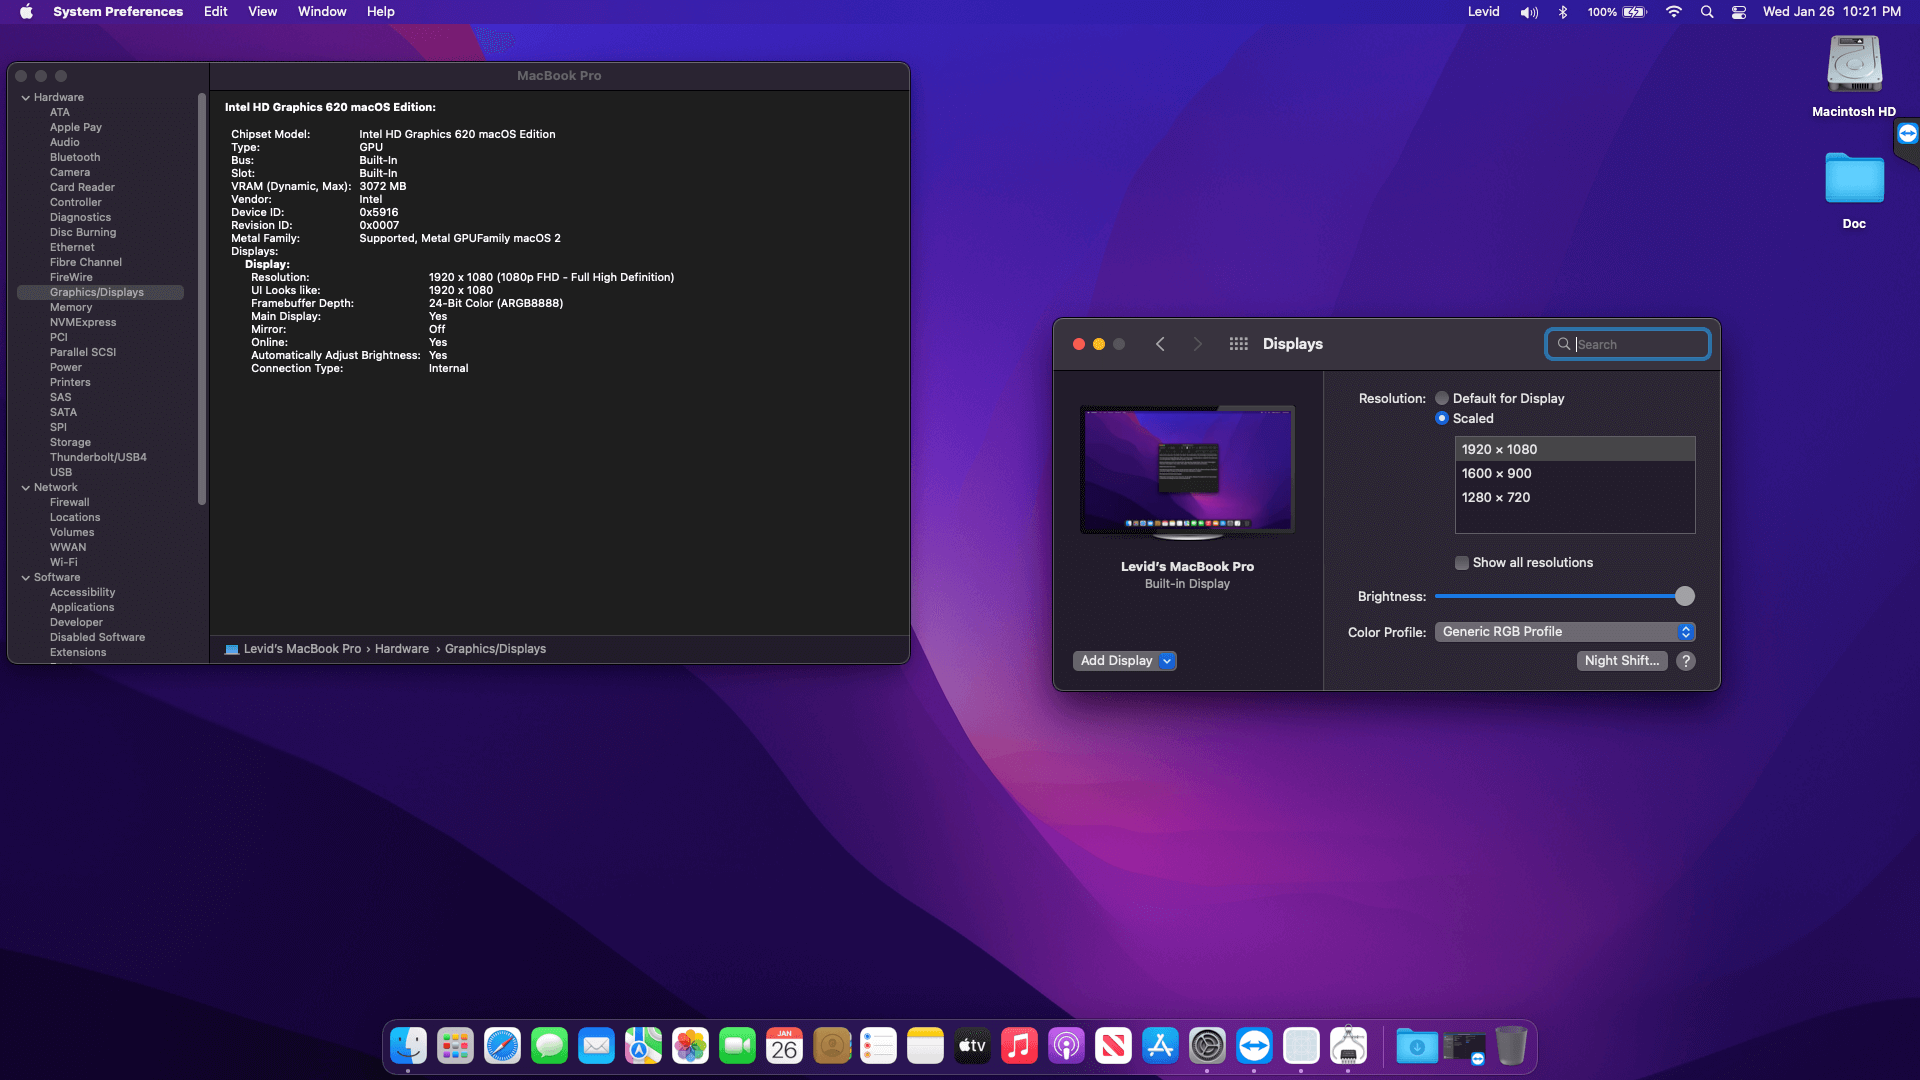Open Trash in the Dock
This screenshot has width=1920, height=1080.
[1511, 1046]
